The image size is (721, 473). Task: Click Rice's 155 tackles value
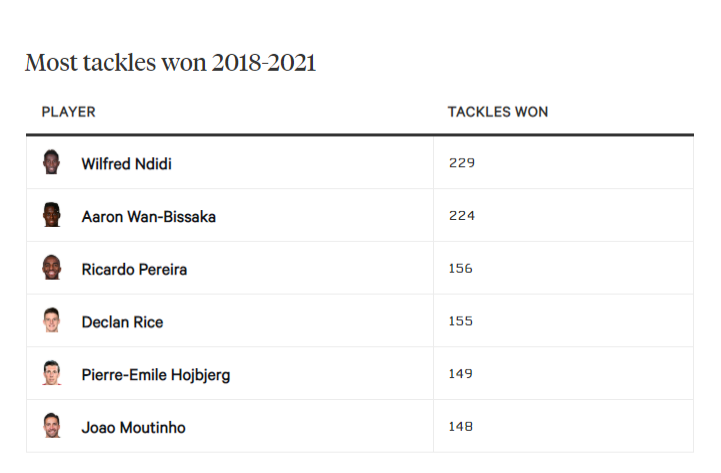[461, 322]
